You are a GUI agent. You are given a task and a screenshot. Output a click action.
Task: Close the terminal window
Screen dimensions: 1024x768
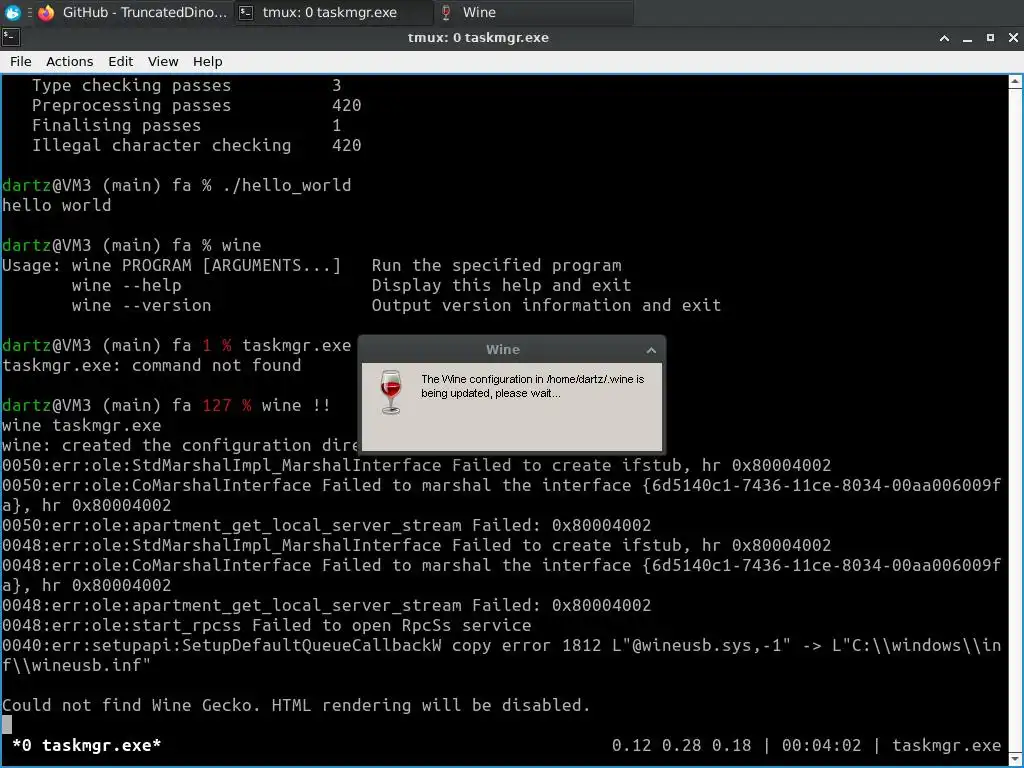click(1013, 38)
